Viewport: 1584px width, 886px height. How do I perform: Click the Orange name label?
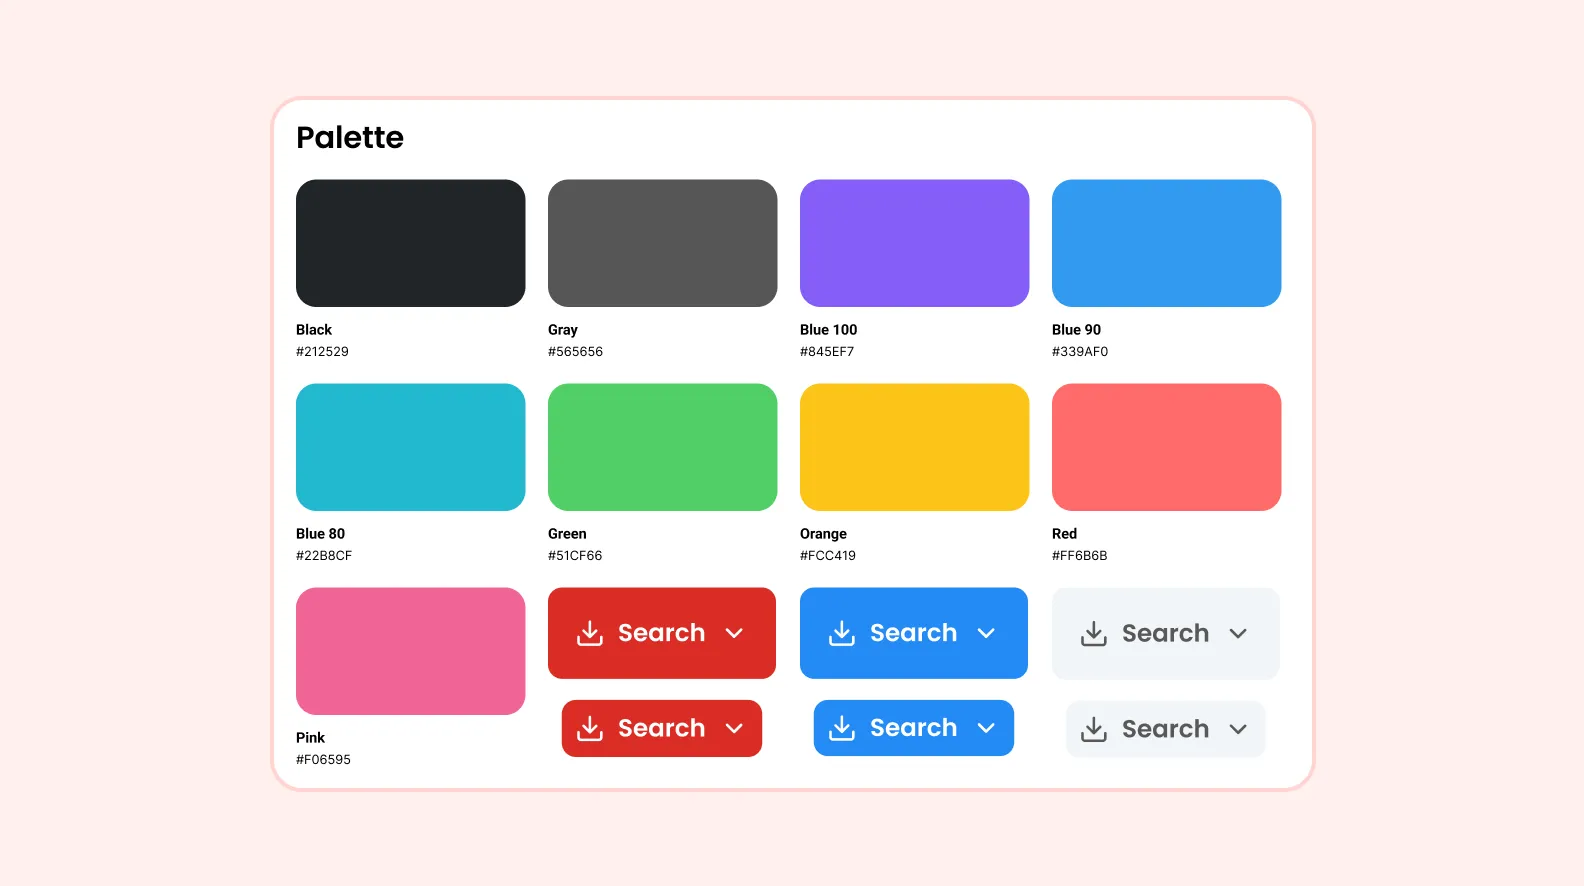coord(823,534)
